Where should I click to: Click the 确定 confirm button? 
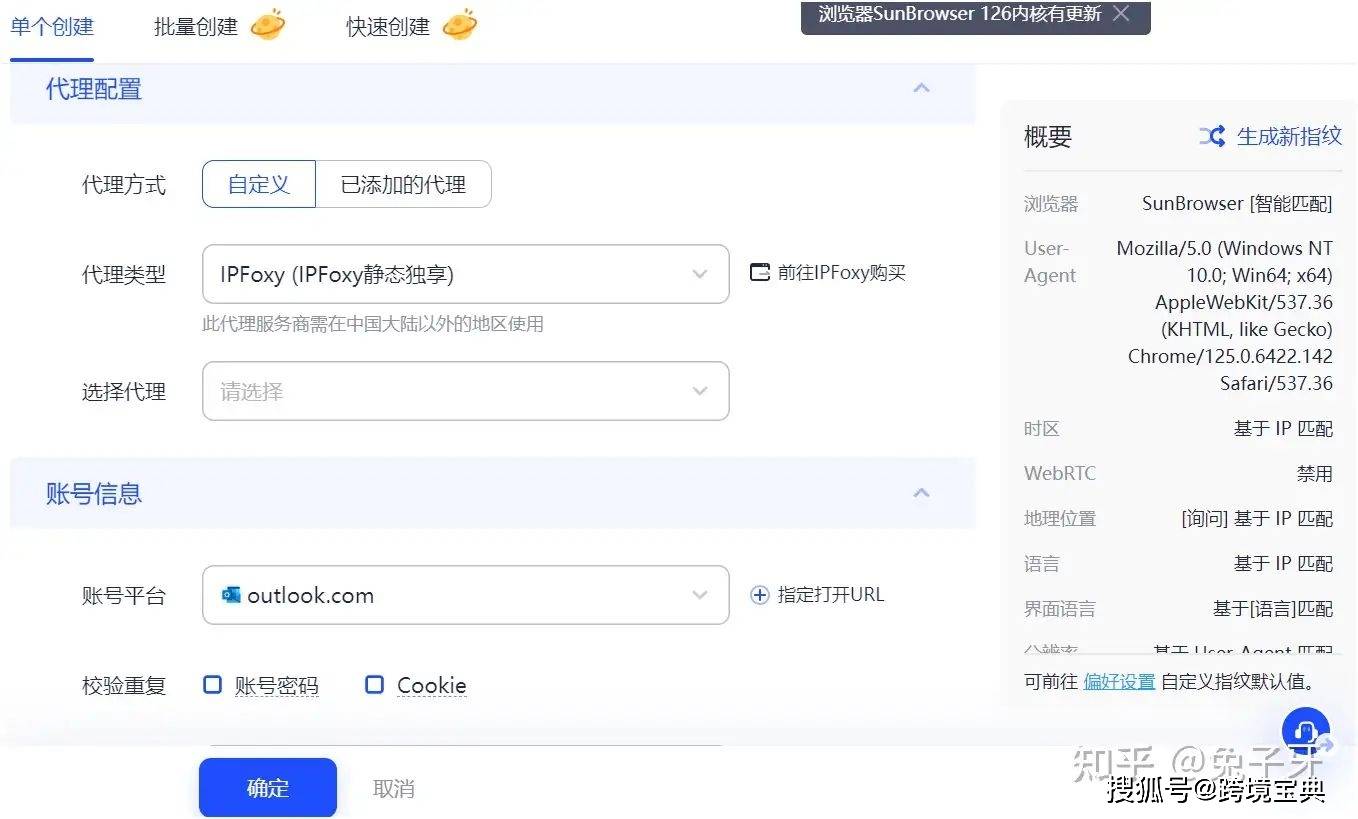[267, 788]
